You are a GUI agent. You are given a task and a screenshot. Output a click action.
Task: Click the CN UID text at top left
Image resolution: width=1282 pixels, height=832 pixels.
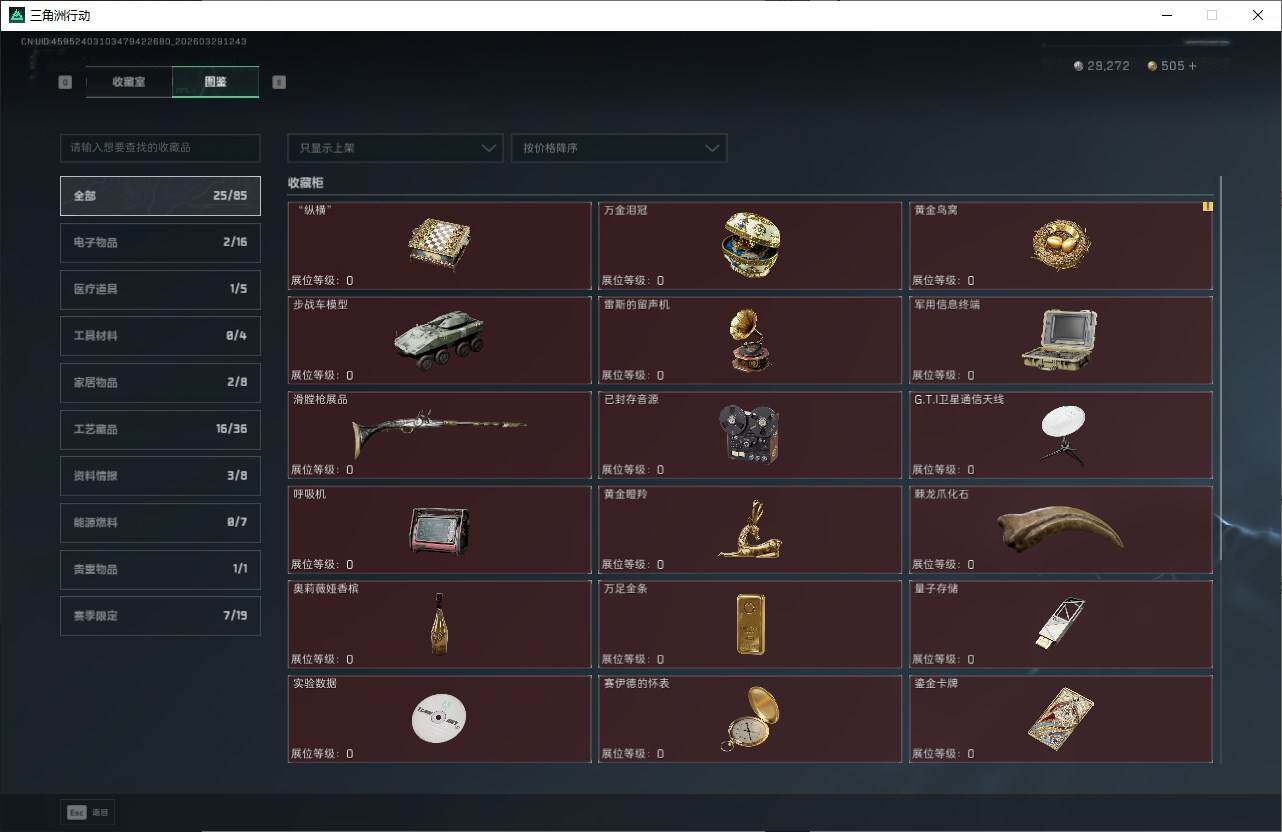click(x=134, y=42)
